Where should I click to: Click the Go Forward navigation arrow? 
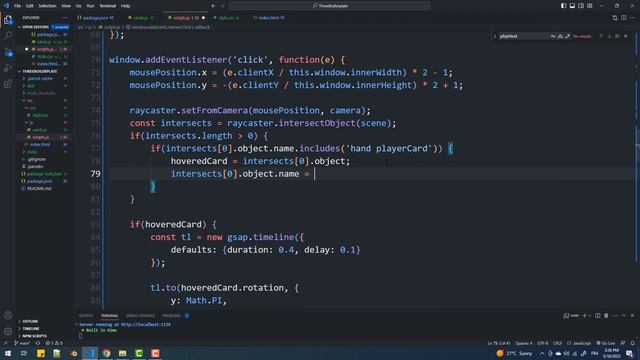click(x=223, y=6)
